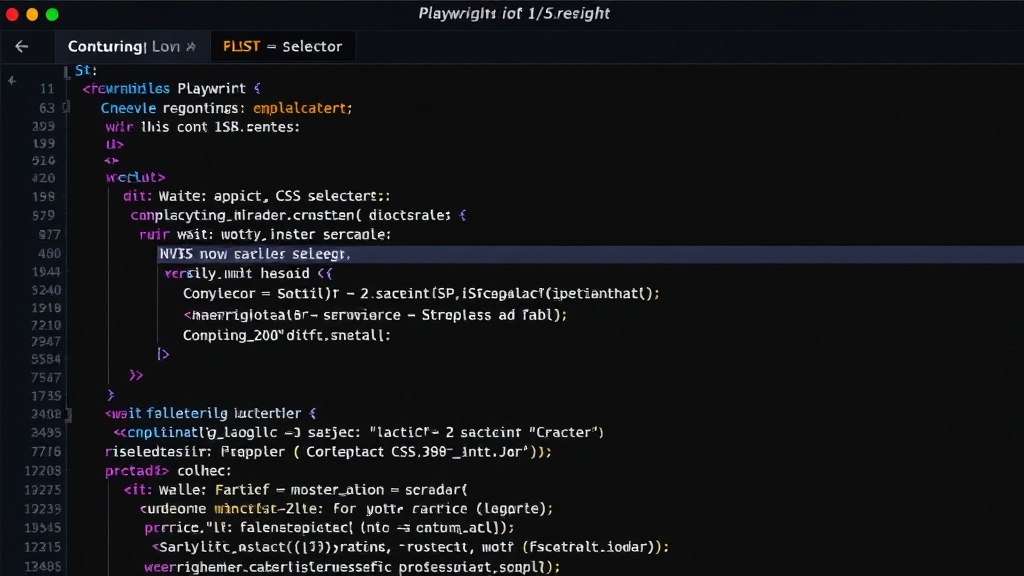Click 'Waite: appict, CSS selecters' line

pyautogui.click(x=256, y=196)
